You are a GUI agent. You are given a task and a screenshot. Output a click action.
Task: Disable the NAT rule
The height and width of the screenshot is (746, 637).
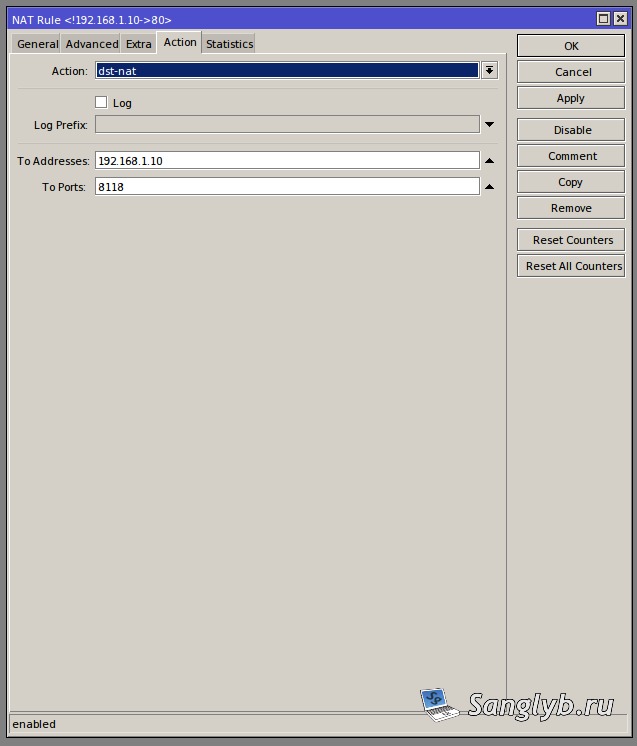tap(570, 130)
